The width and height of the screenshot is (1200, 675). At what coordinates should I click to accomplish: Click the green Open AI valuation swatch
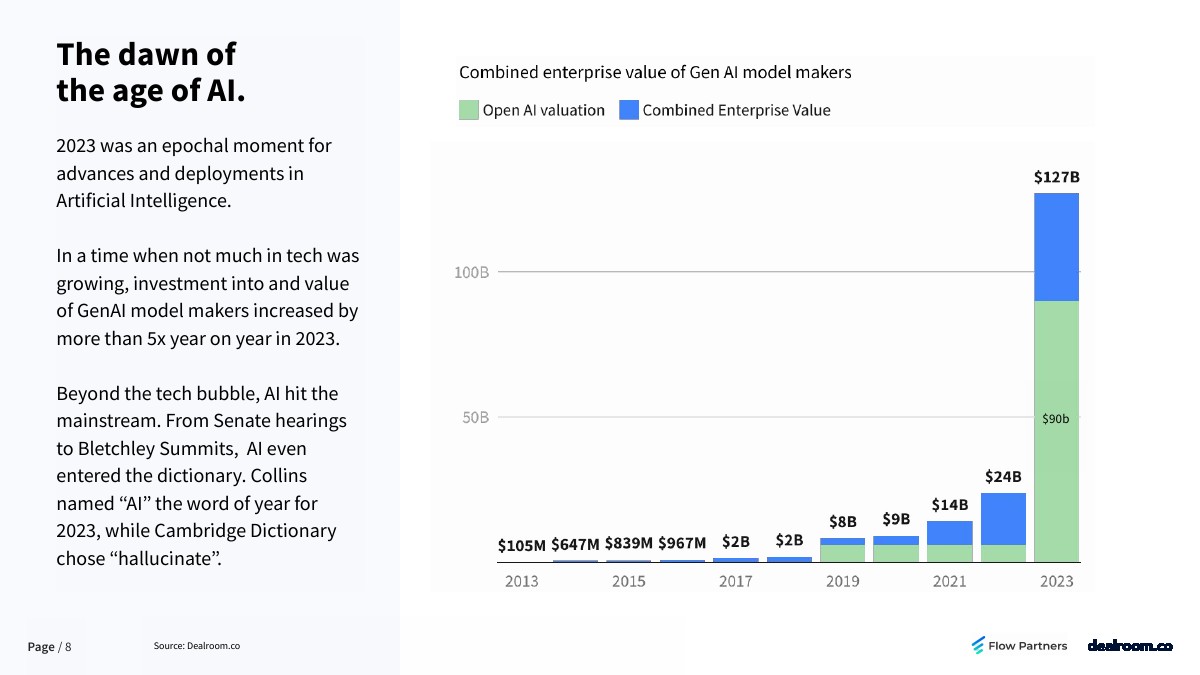468,110
